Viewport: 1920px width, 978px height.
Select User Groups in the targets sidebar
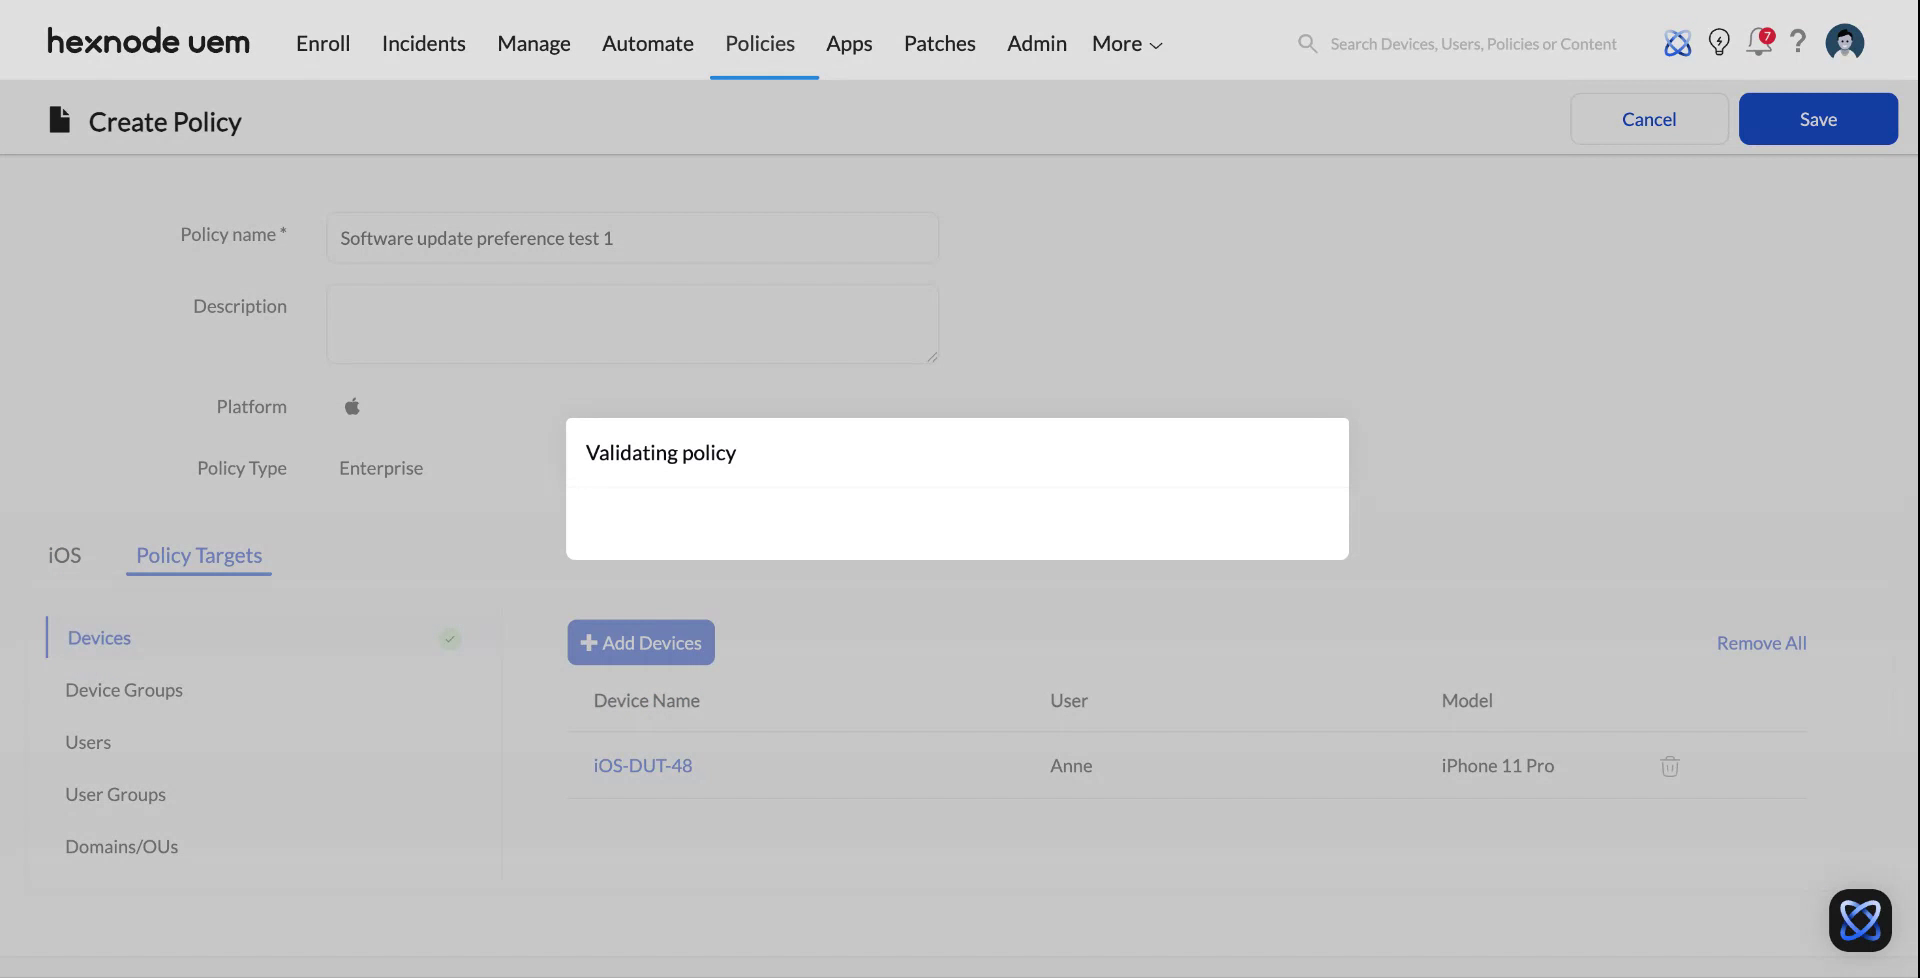[115, 794]
